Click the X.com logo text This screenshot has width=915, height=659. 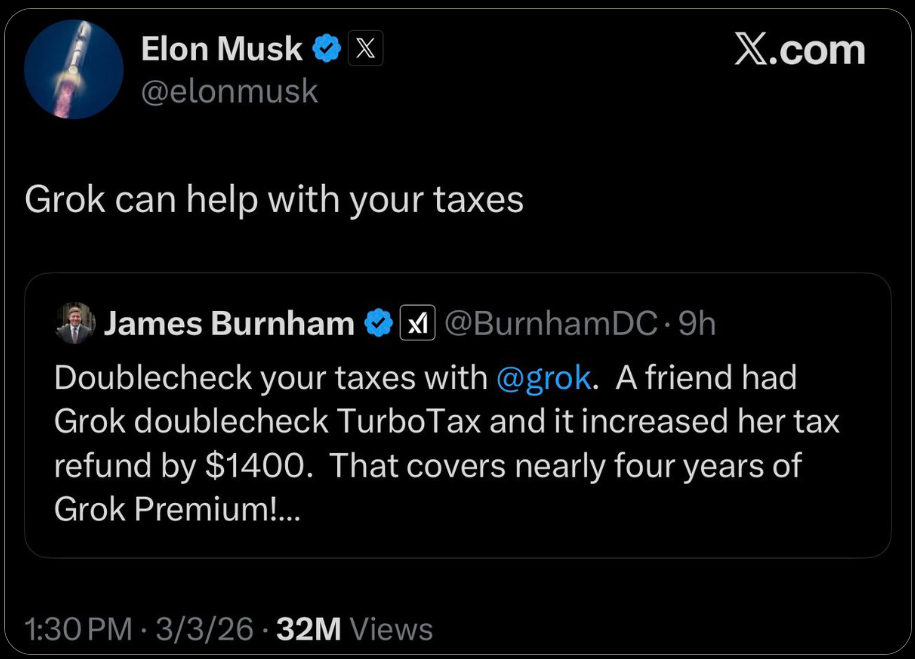799,50
